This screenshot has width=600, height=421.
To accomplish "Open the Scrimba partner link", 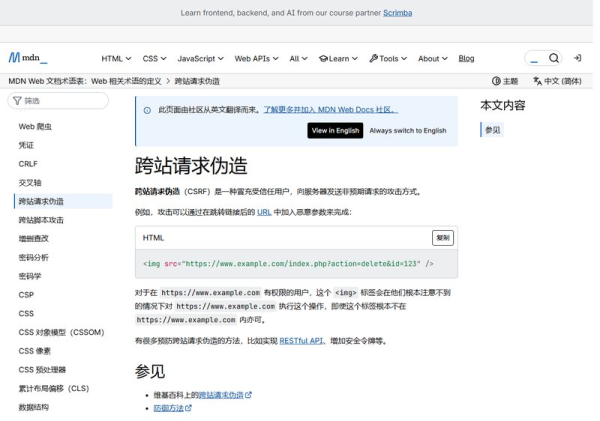I will tap(398, 13).
